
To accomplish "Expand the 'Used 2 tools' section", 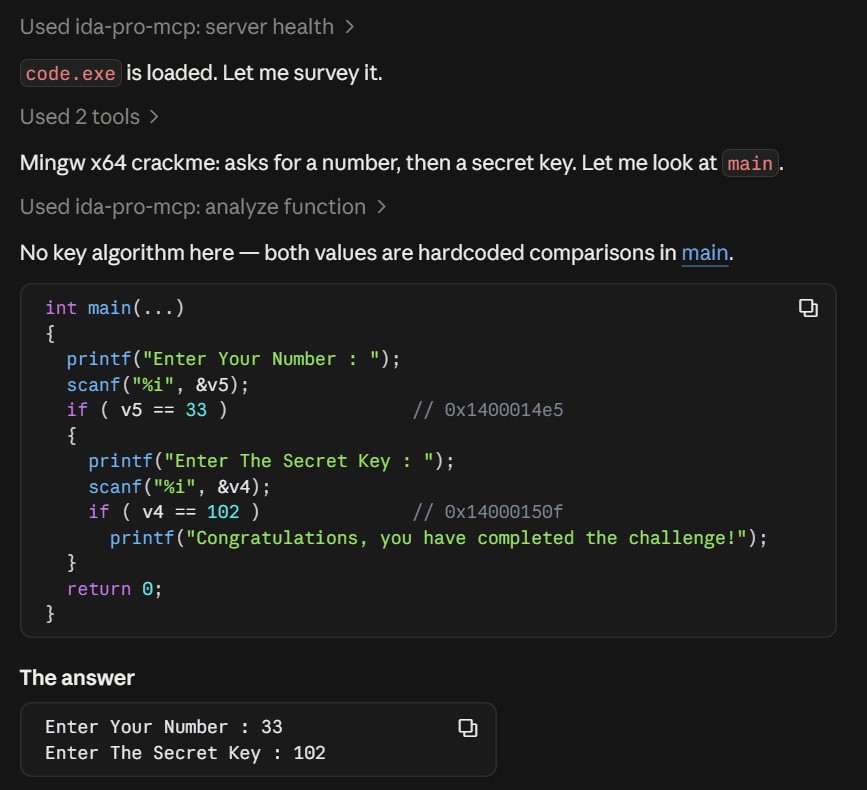I will click(x=90, y=117).
